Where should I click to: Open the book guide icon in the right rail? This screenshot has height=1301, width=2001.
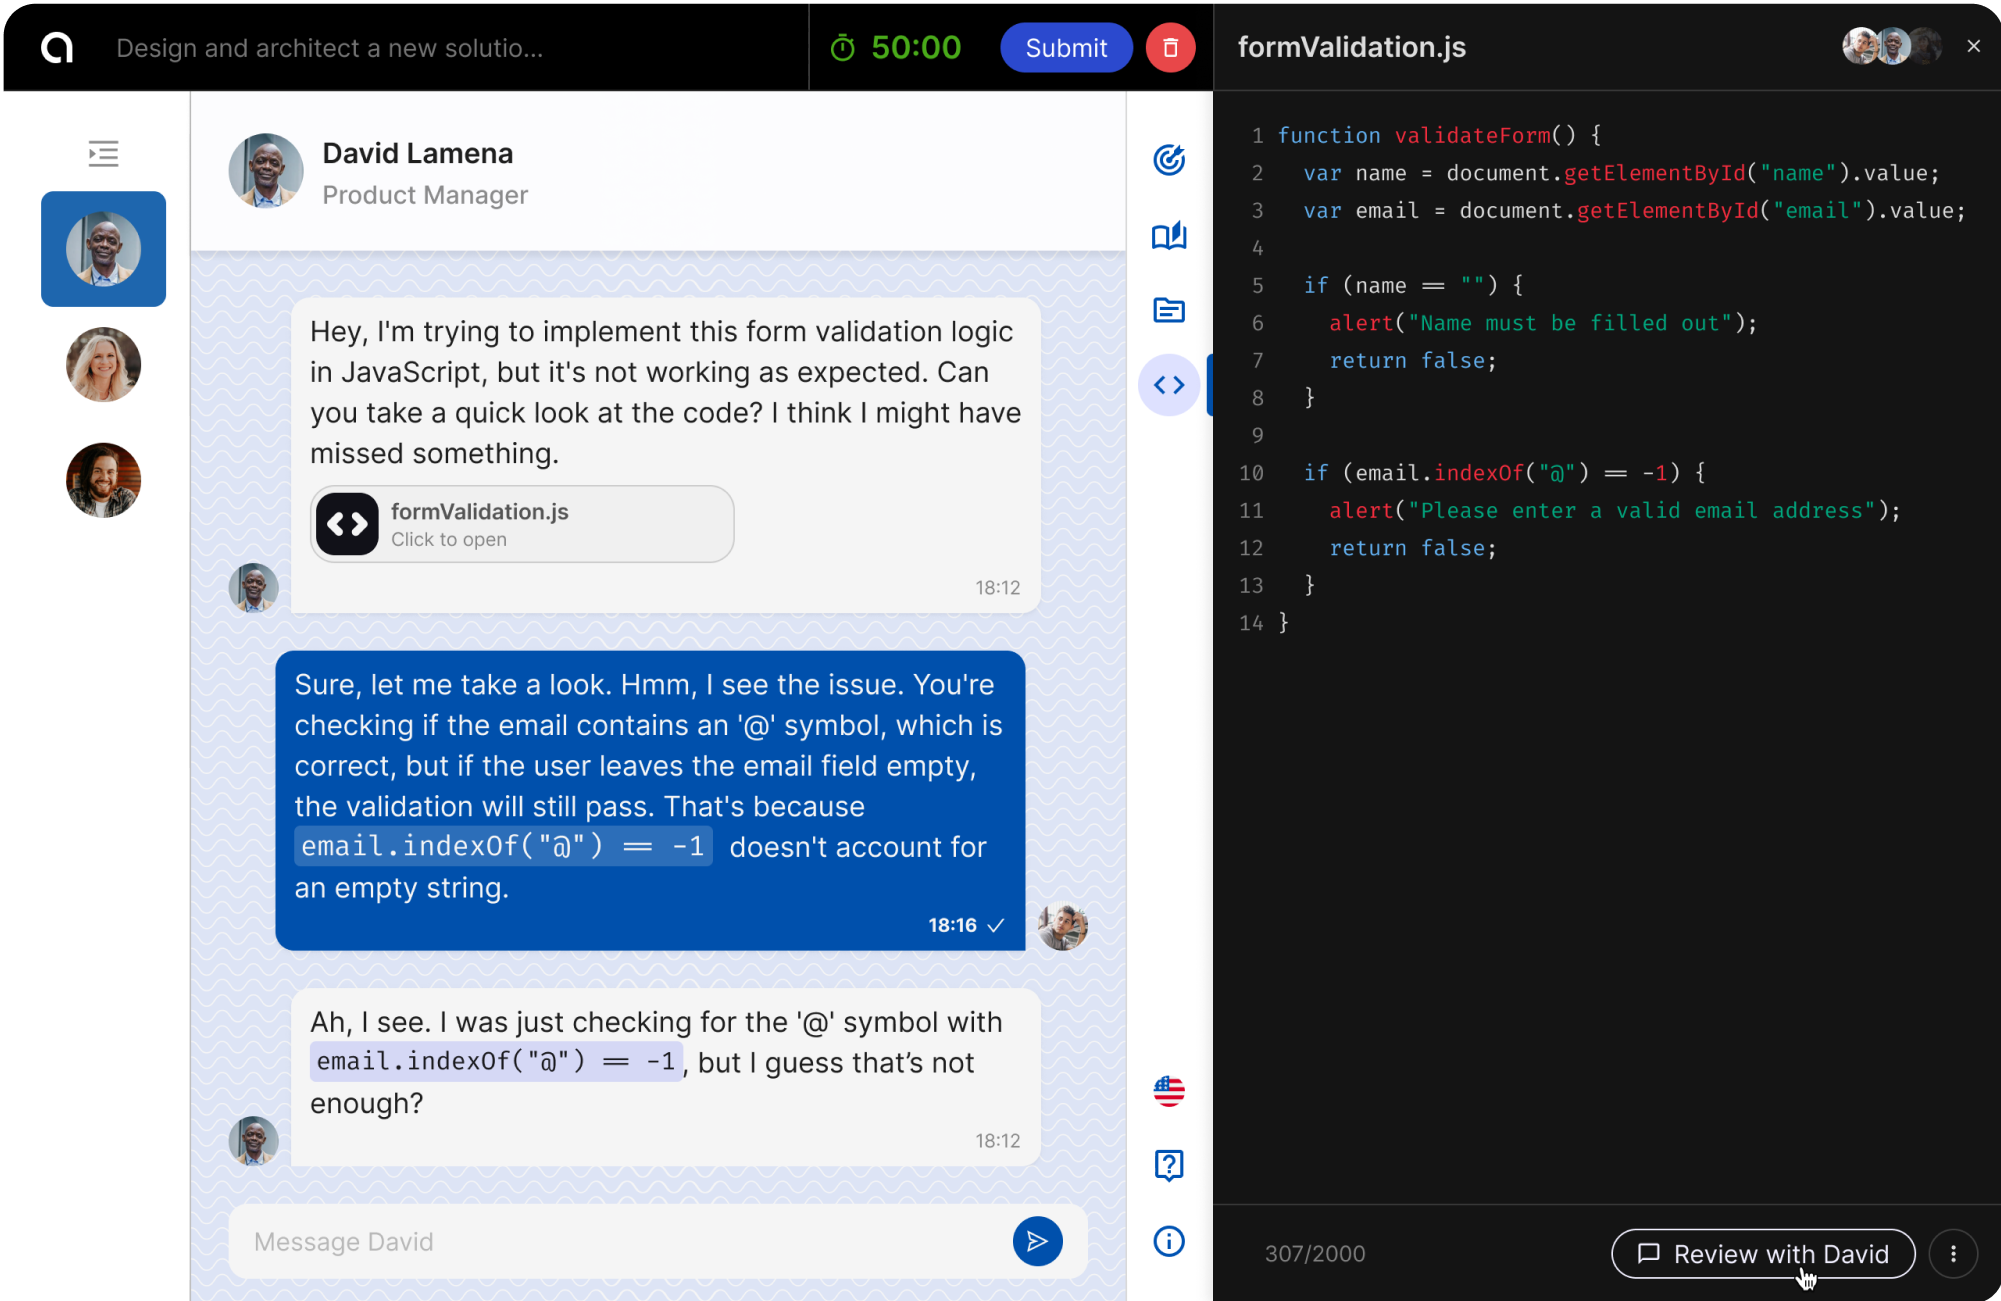pos(1169,236)
